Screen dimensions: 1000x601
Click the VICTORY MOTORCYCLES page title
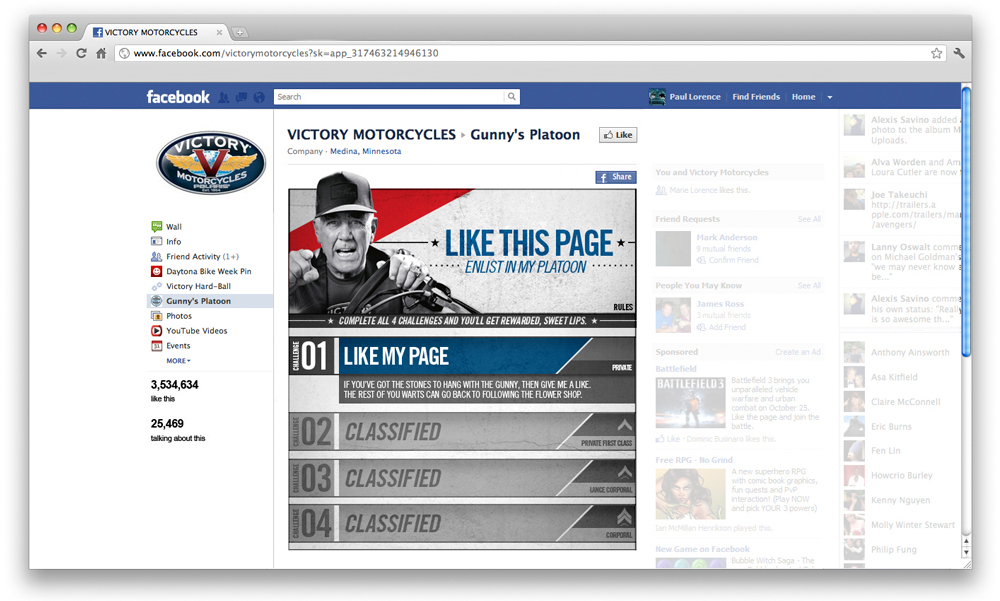click(x=371, y=135)
